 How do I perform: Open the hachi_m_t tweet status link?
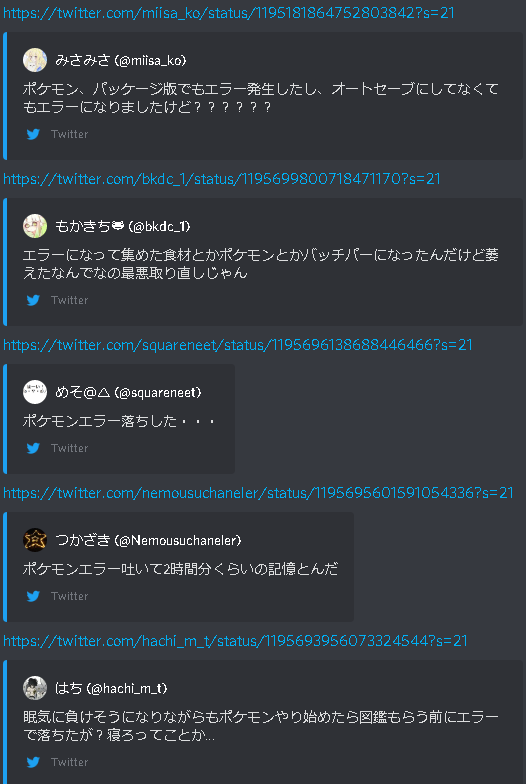coord(235,640)
